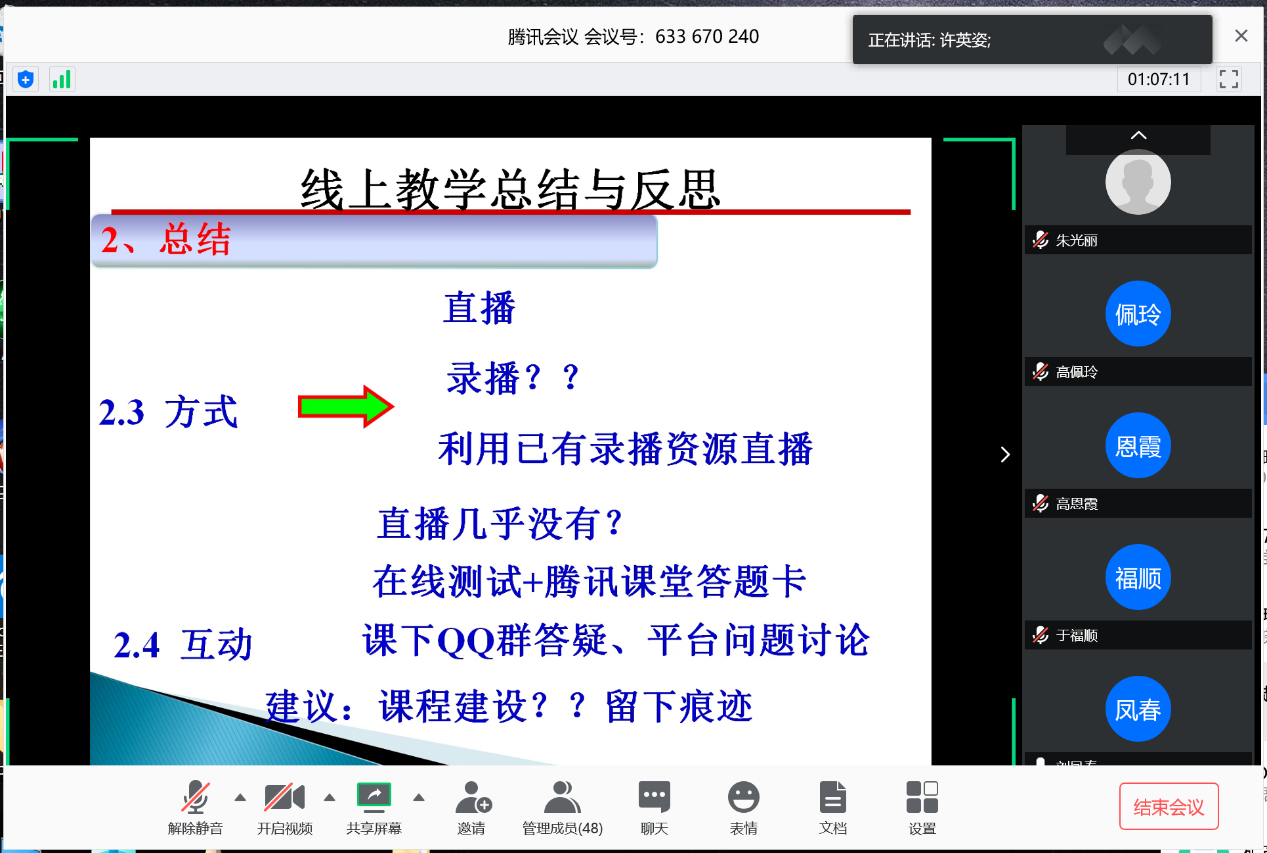Open the 文档 documents icon
1267x853 pixels.
point(832,807)
